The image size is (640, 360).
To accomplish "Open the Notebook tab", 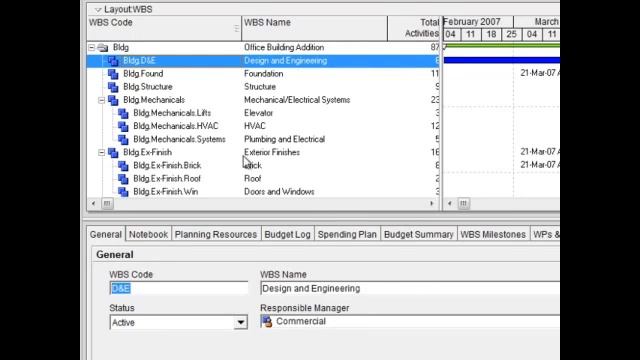I will 148,234.
